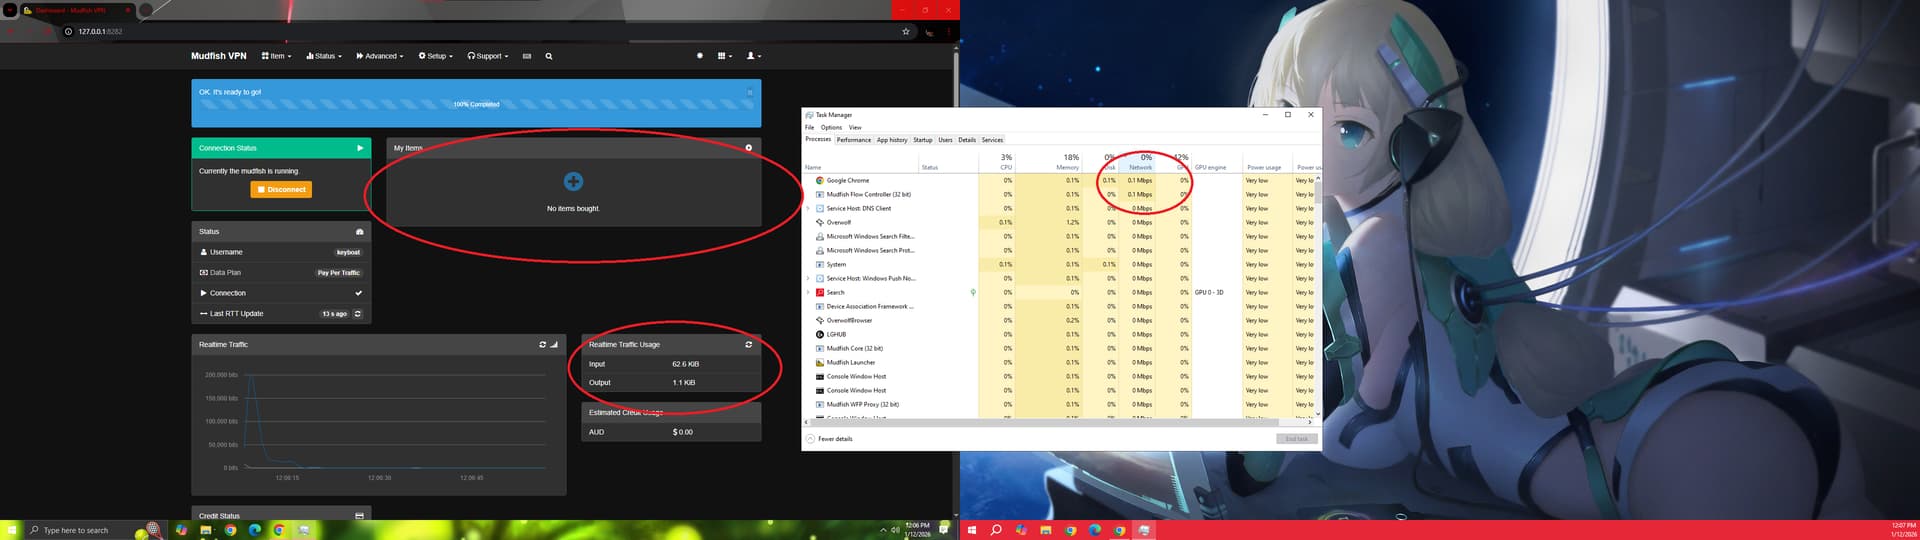Click the Last RTT Update refresh icon

point(358,314)
